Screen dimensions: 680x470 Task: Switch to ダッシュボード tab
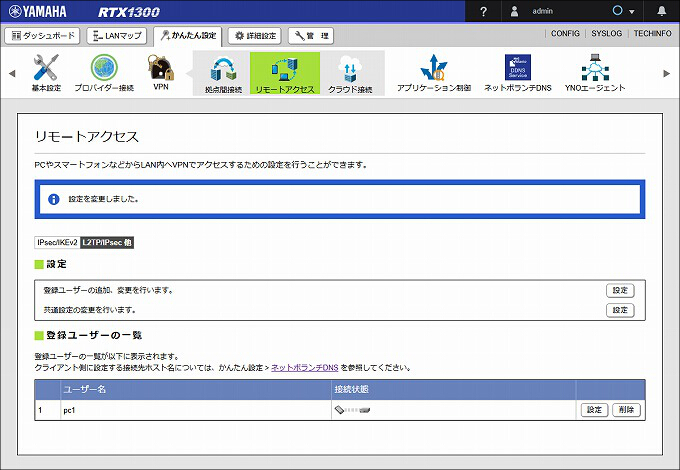(42, 36)
